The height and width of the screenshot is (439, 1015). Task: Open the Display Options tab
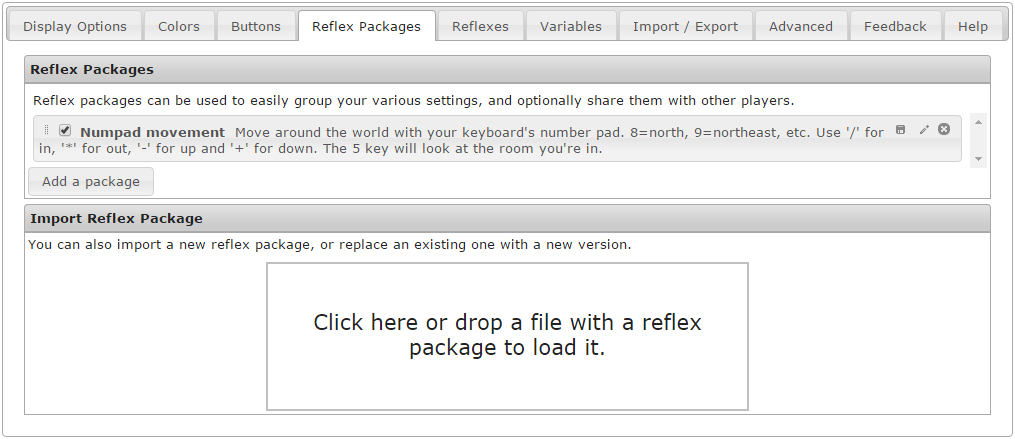click(x=75, y=27)
